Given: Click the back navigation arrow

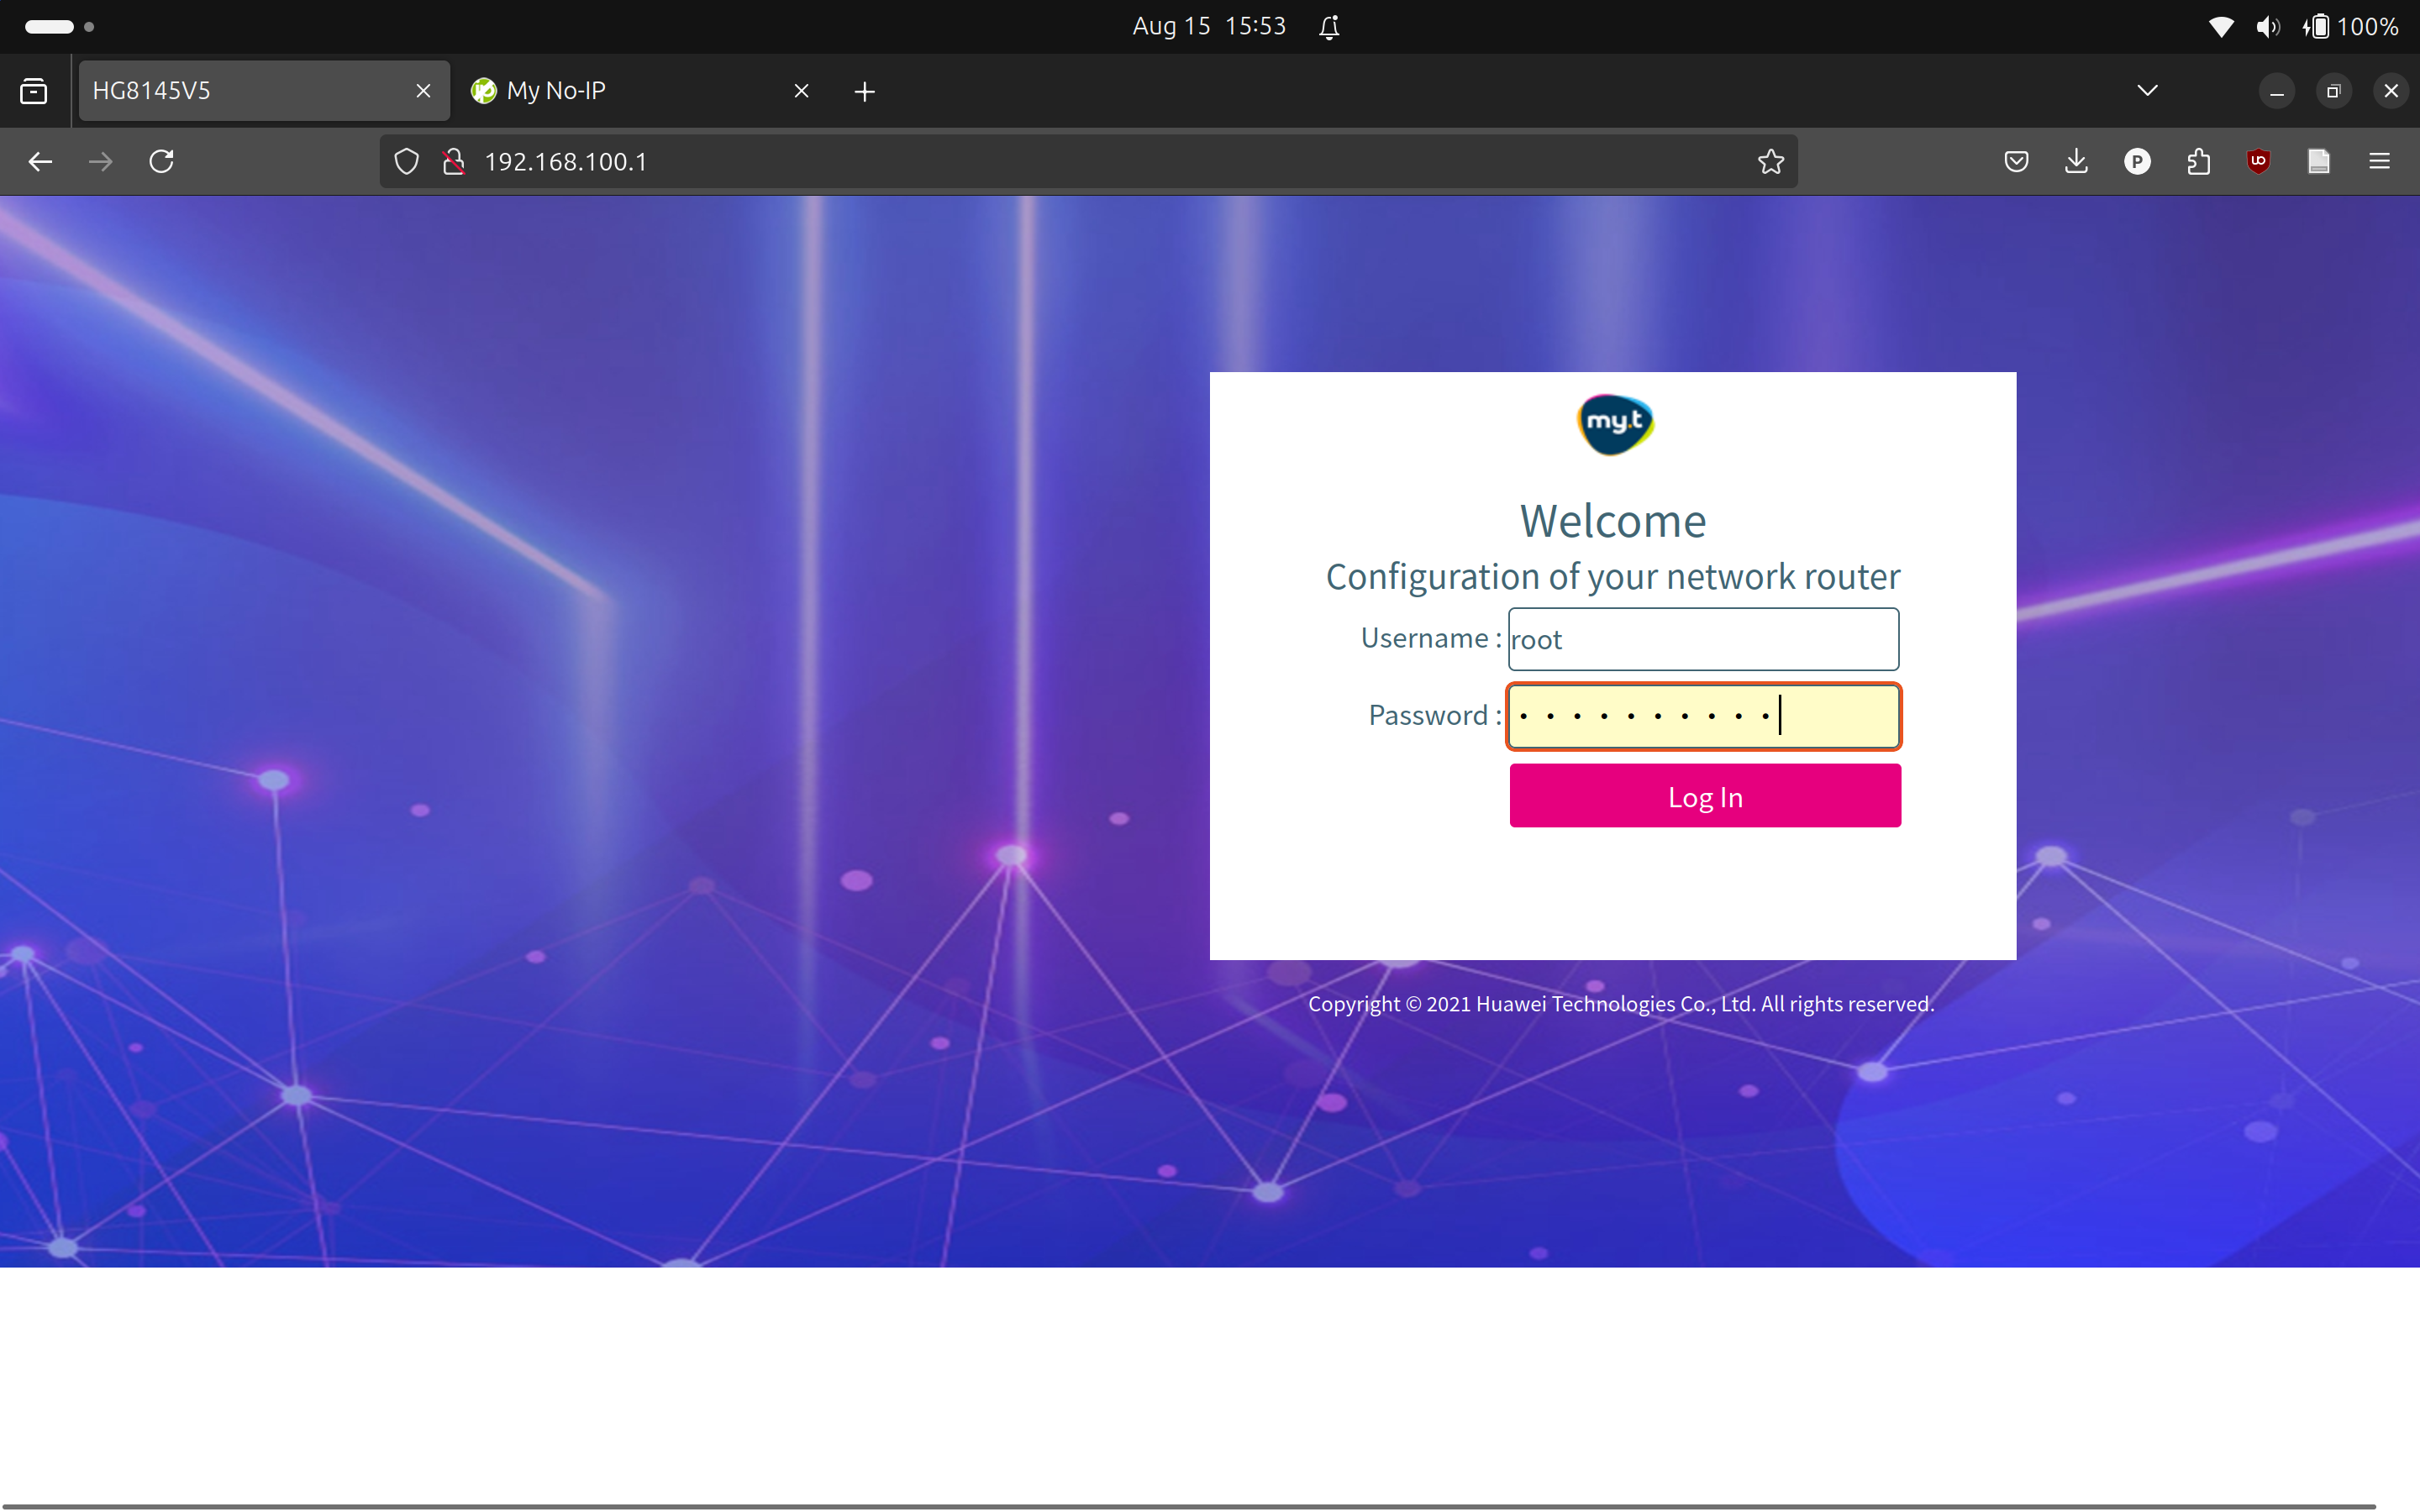Looking at the screenshot, I should pos(39,161).
